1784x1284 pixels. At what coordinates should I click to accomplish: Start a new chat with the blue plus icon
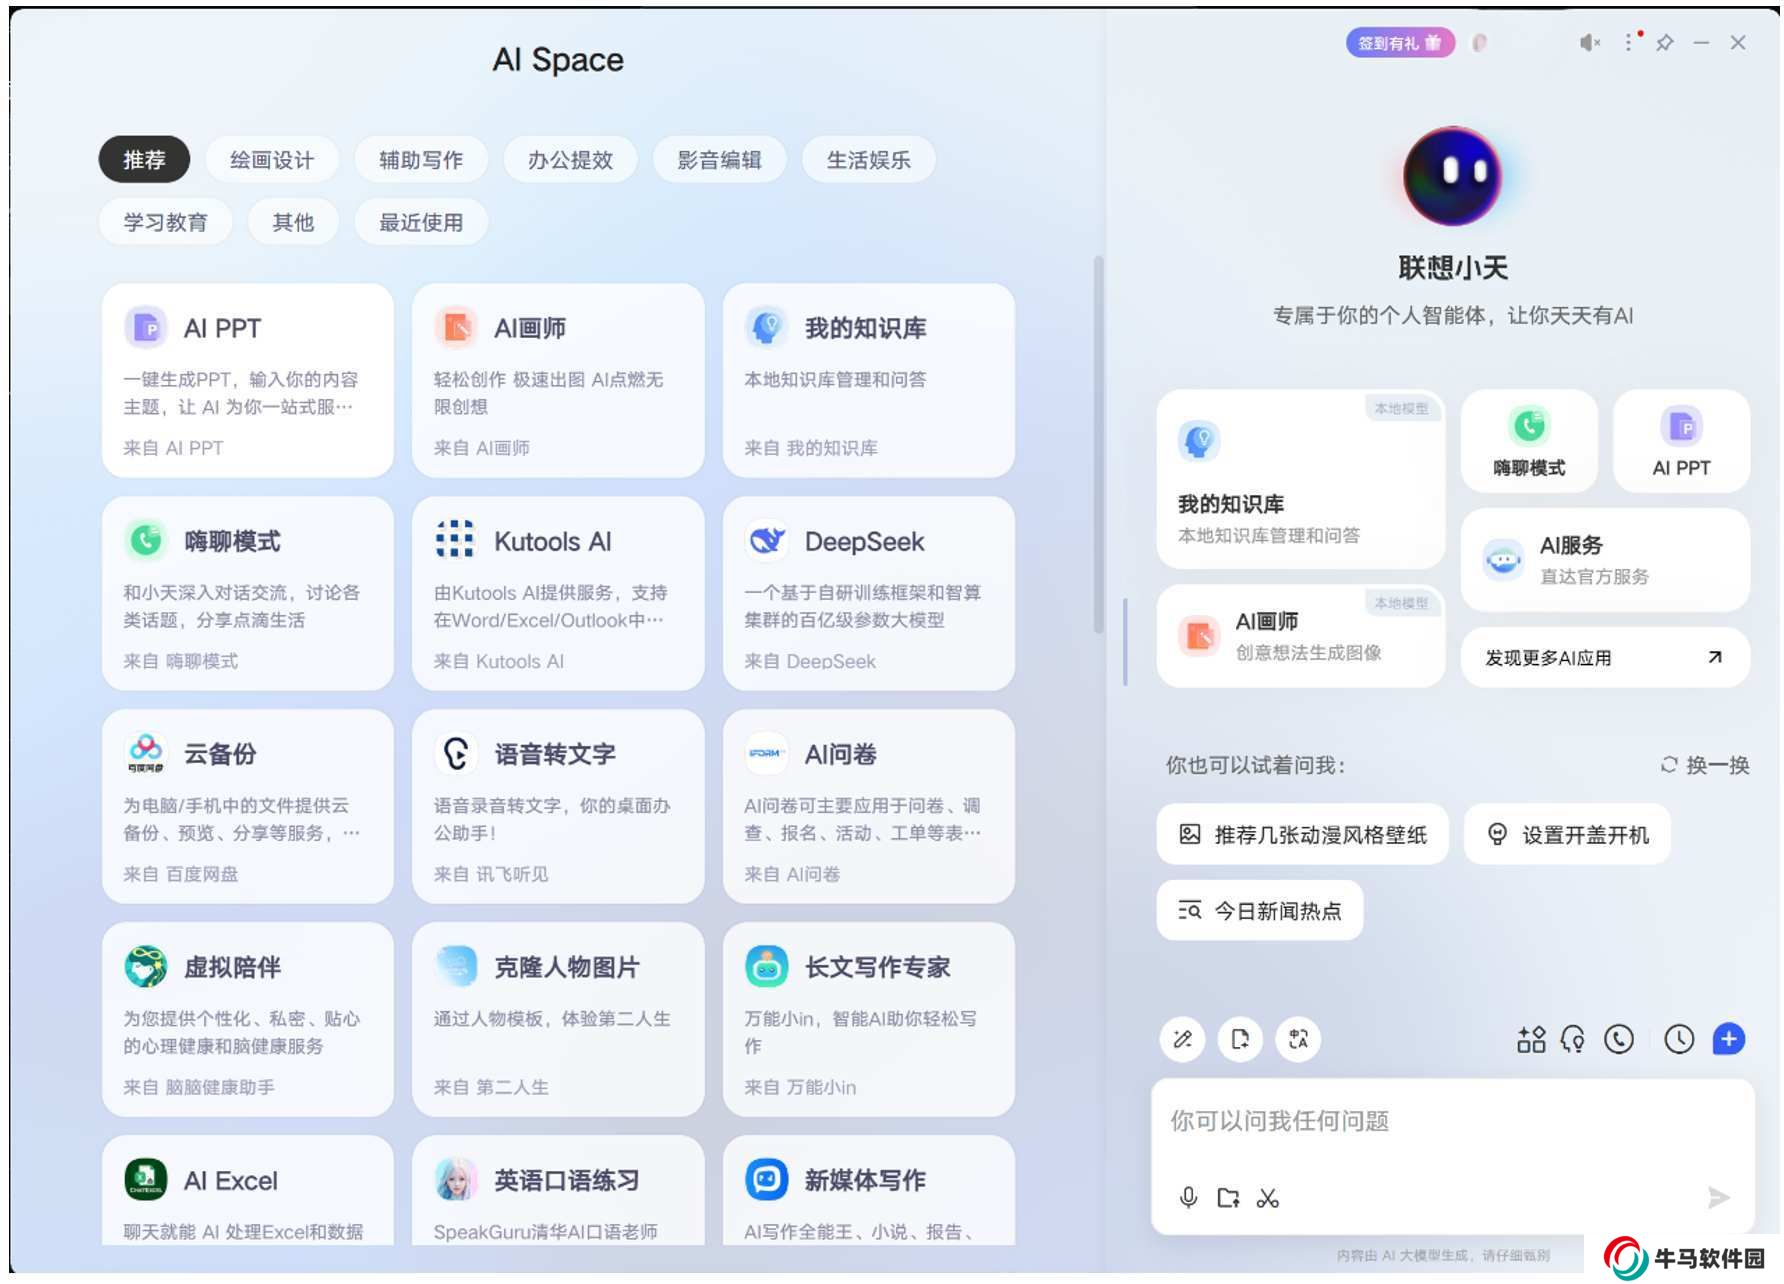[x=1728, y=1040]
